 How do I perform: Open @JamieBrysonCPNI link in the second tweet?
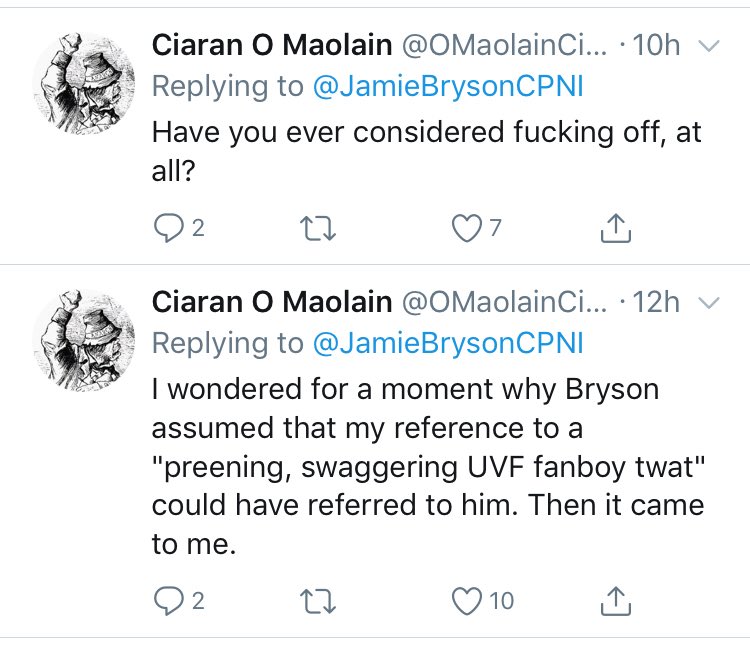click(447, 342)
